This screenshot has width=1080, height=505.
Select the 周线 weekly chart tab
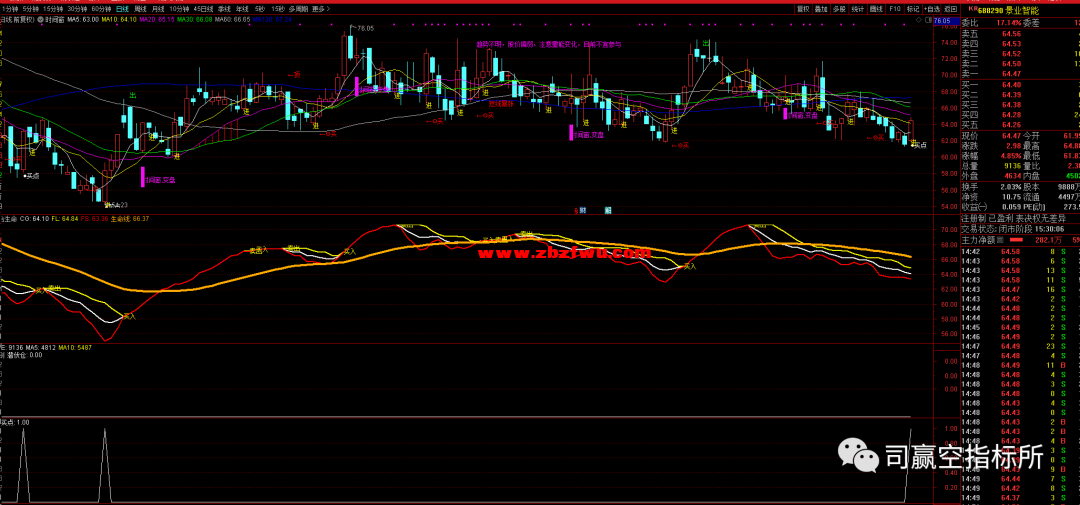[x=141, y=9]
